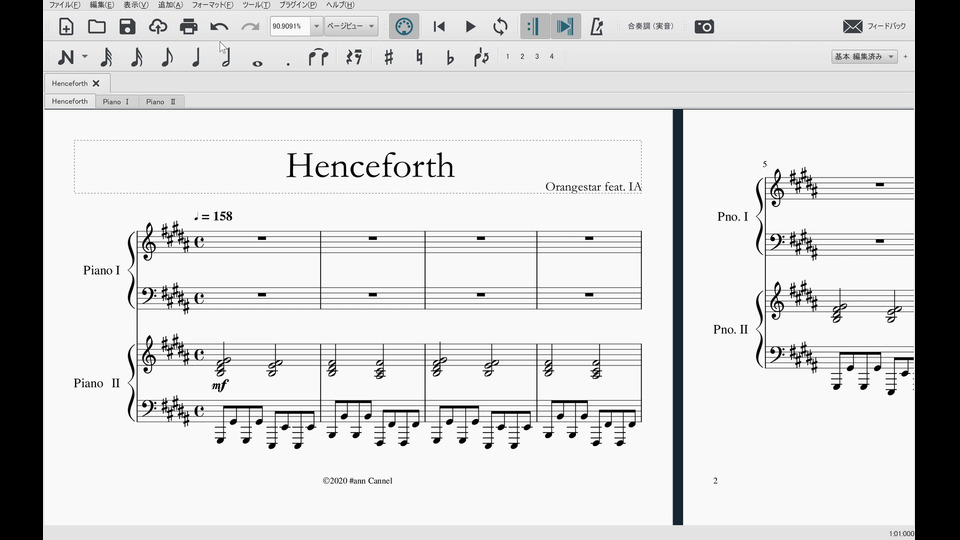Select 16th note duration

point(137,57)
